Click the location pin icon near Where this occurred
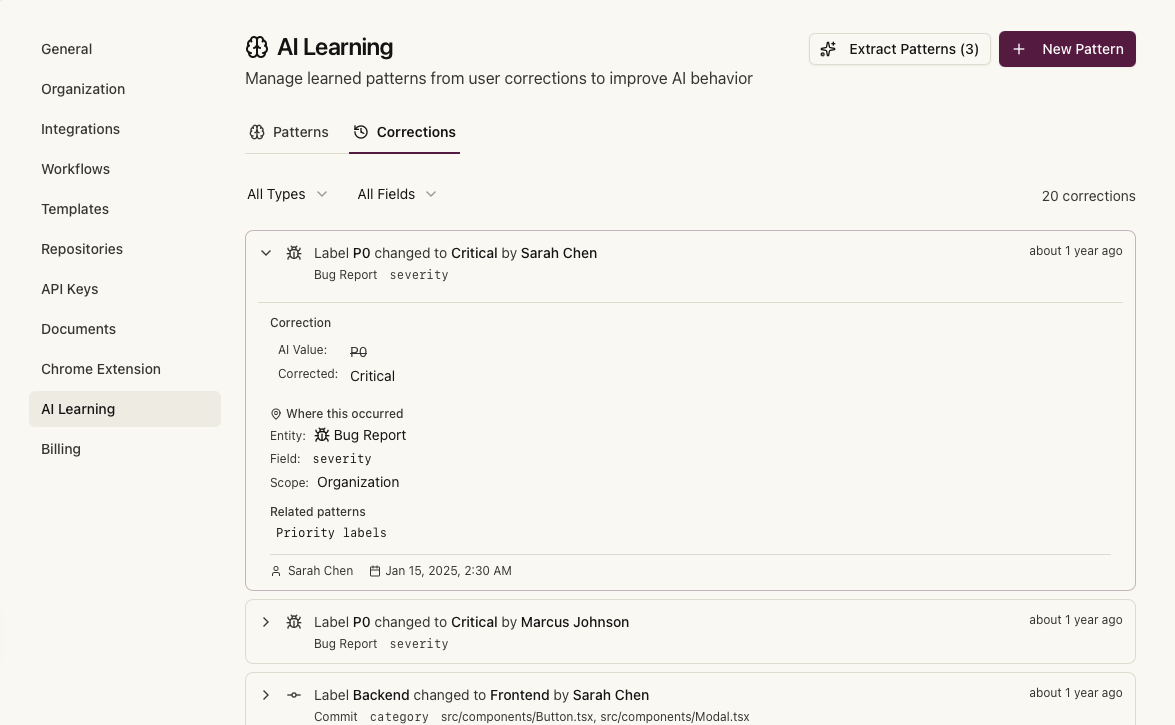The width and height of the screenshot is (1175, 725). [276, 413]
